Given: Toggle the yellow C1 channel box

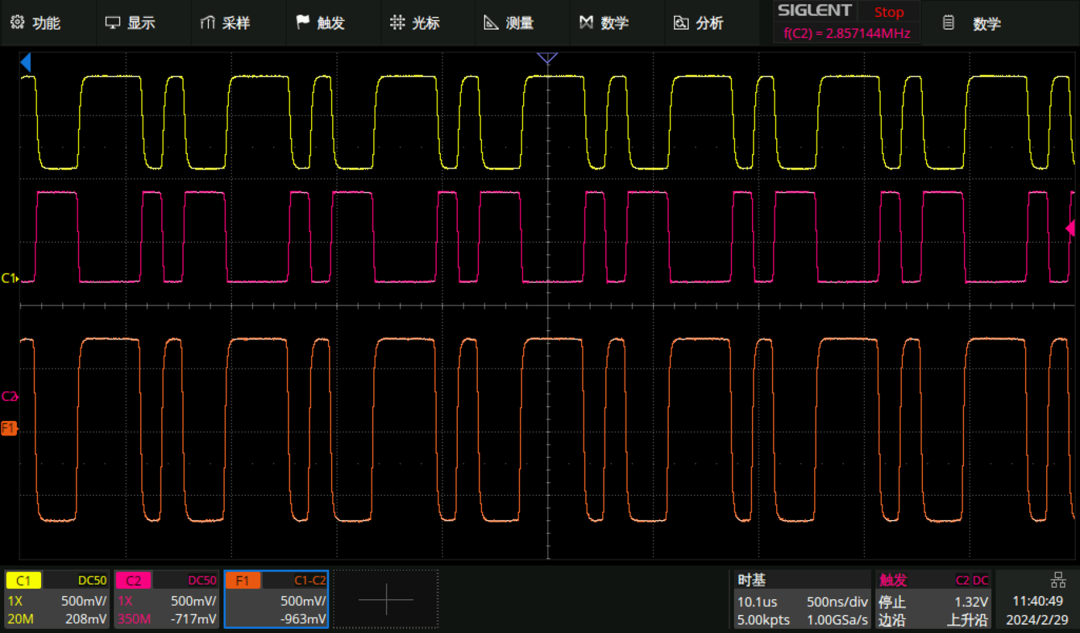Looking at the screenshot, I should (56, 599).
